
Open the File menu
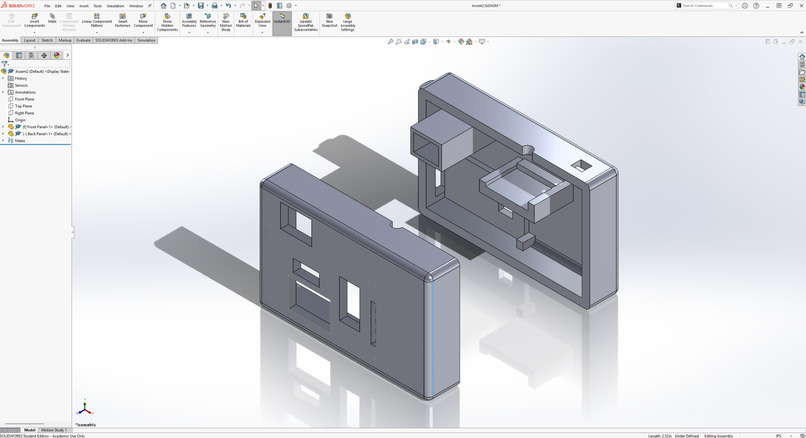pyautogui.click(x=47, y=6)
